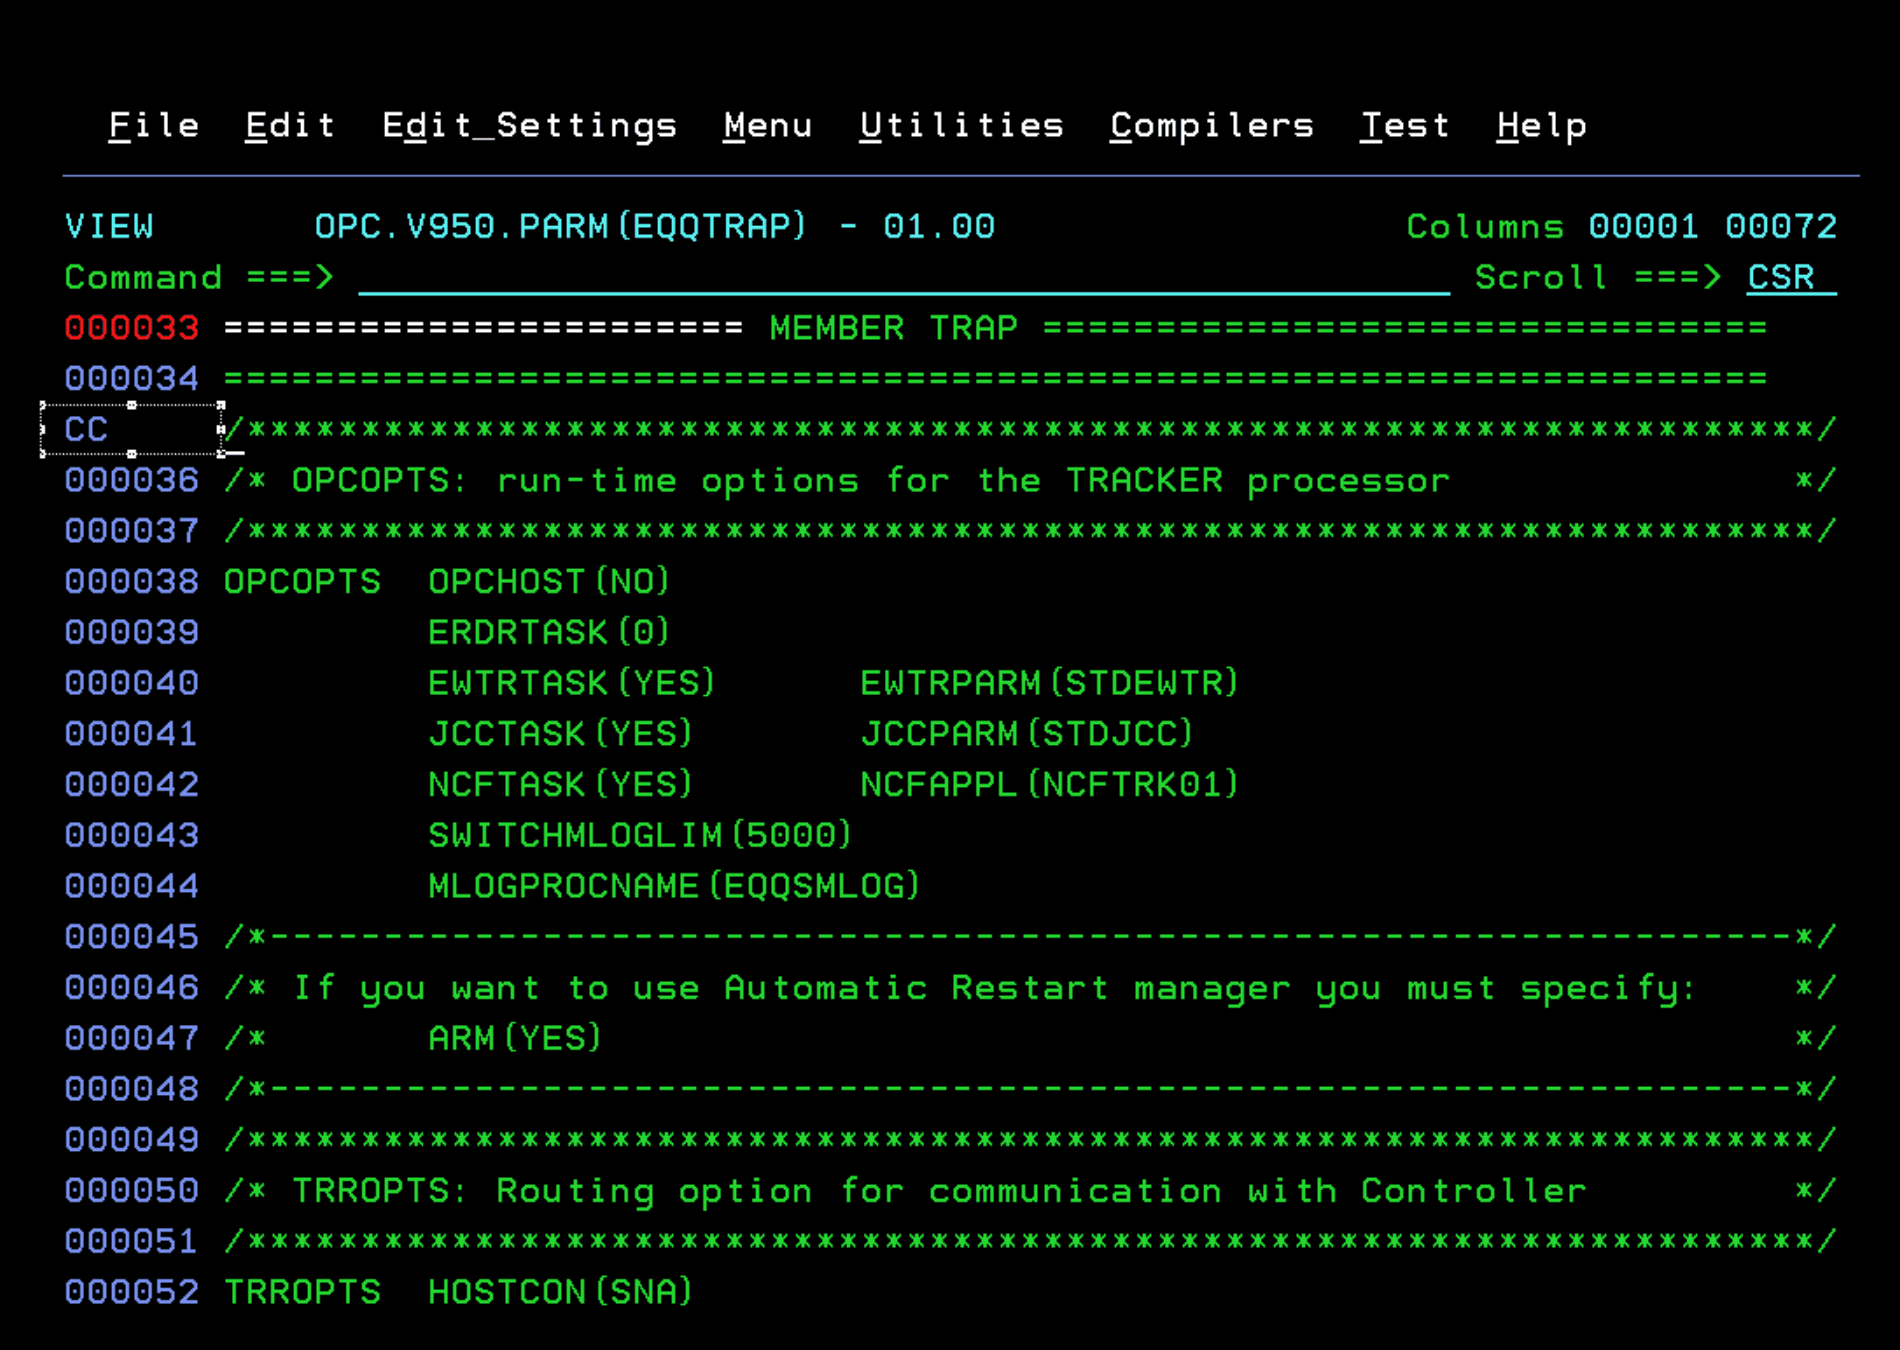Image resolution: width=1900 pixels, height=1350 pixels.
Task: Click the MEMBER TRAP header line
Action: pyautogui.click(x=893, y=327)
